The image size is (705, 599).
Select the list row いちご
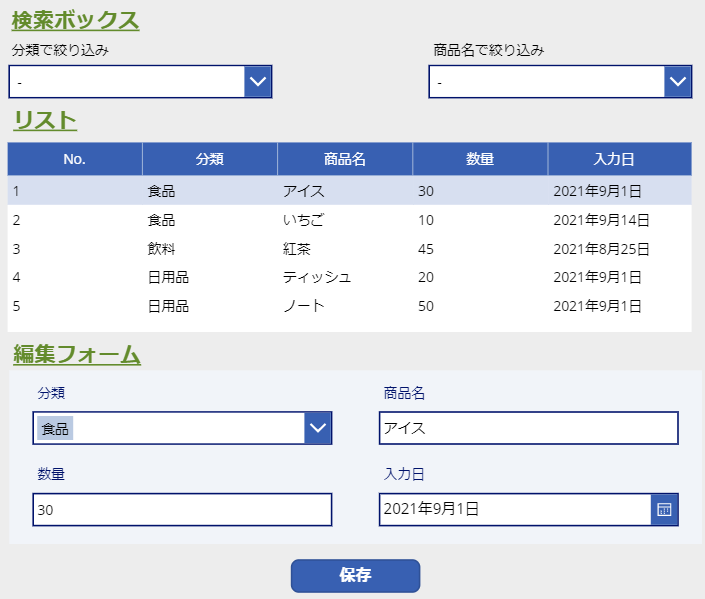pyautogui.click(x=349, y=220)
